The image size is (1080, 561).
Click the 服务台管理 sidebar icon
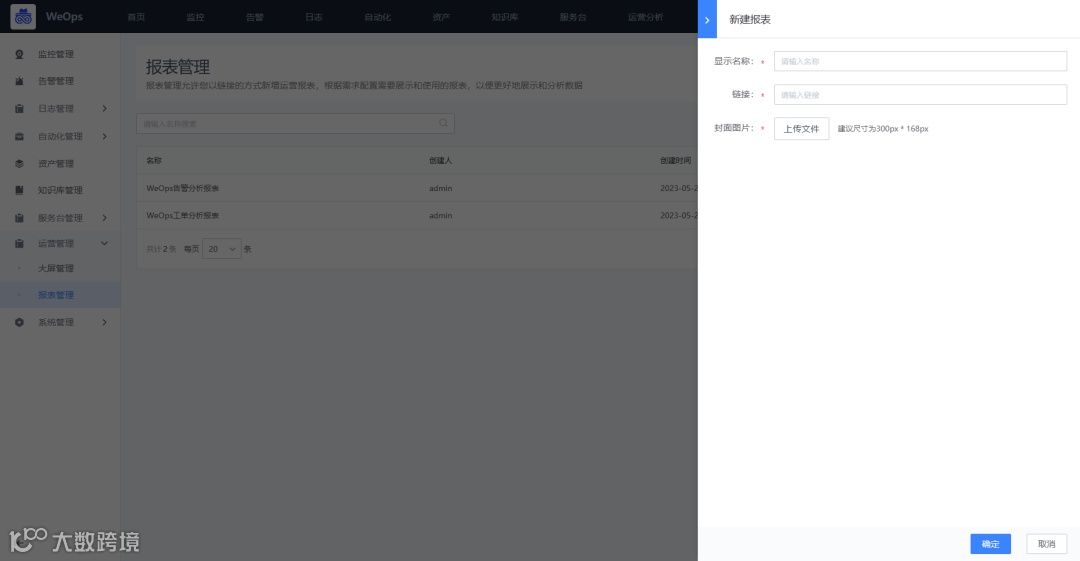pyautogui.click(x=19, y=218)
